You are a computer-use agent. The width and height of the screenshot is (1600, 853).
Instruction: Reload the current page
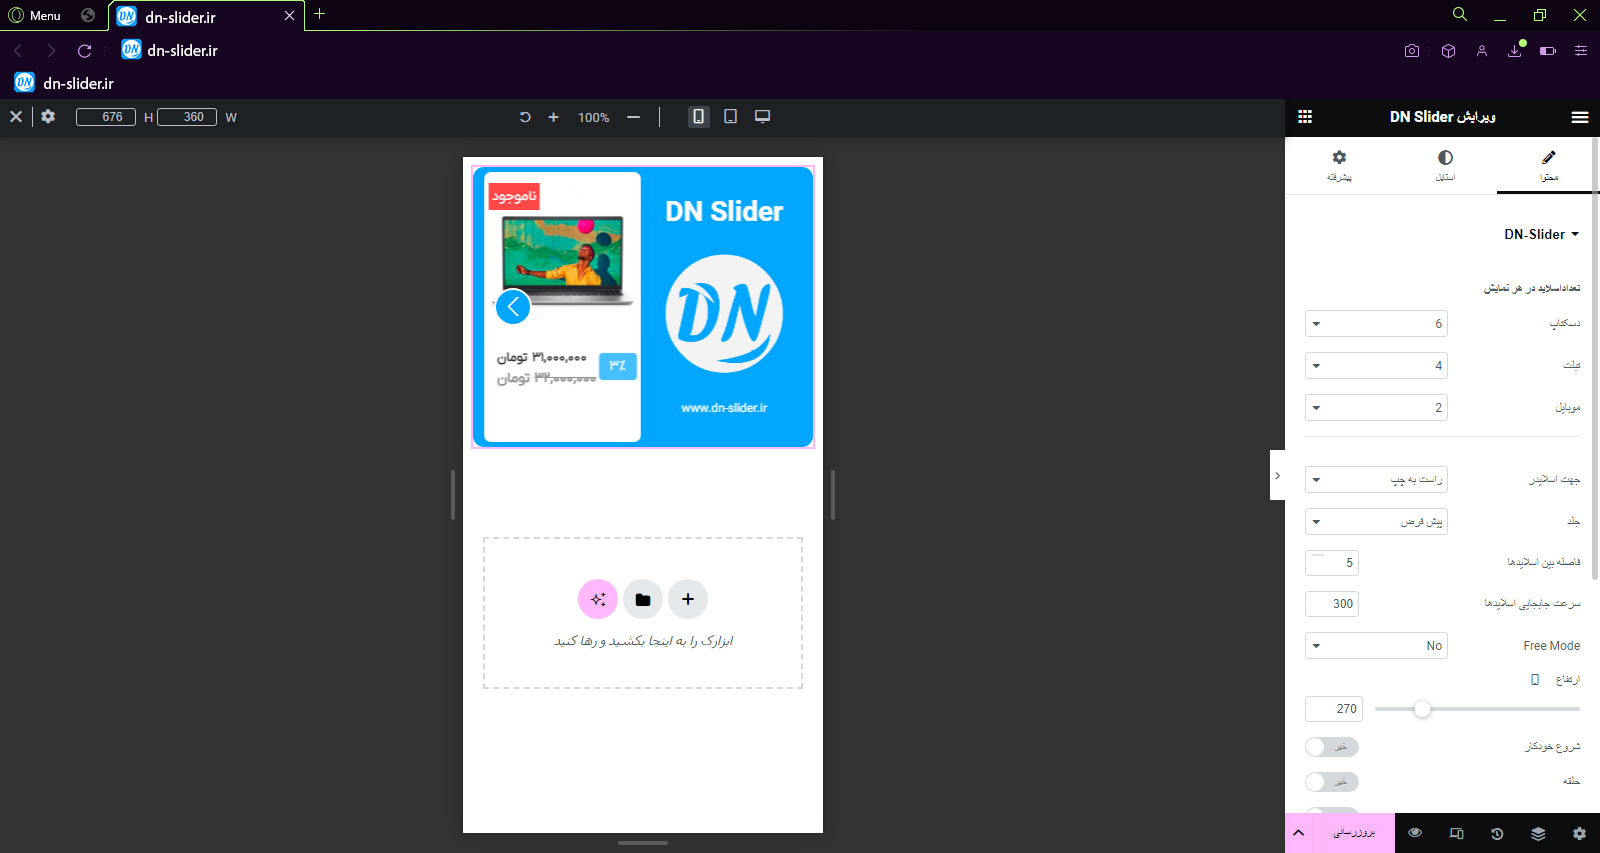coord(84,50)
